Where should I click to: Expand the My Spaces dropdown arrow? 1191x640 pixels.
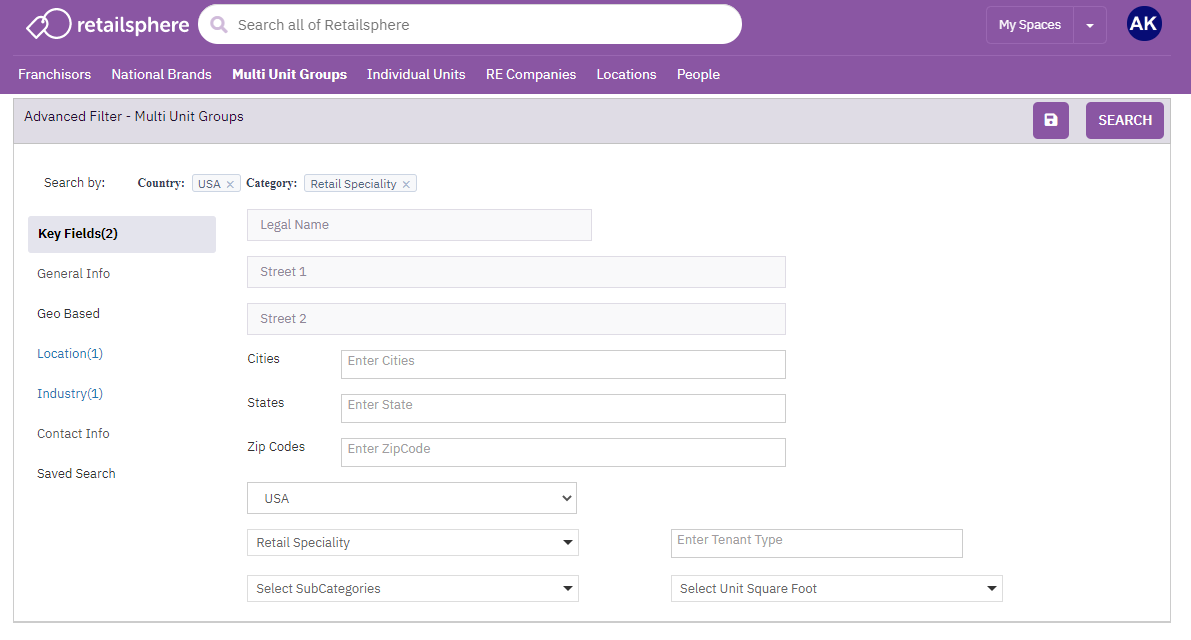coord(1090,25)
